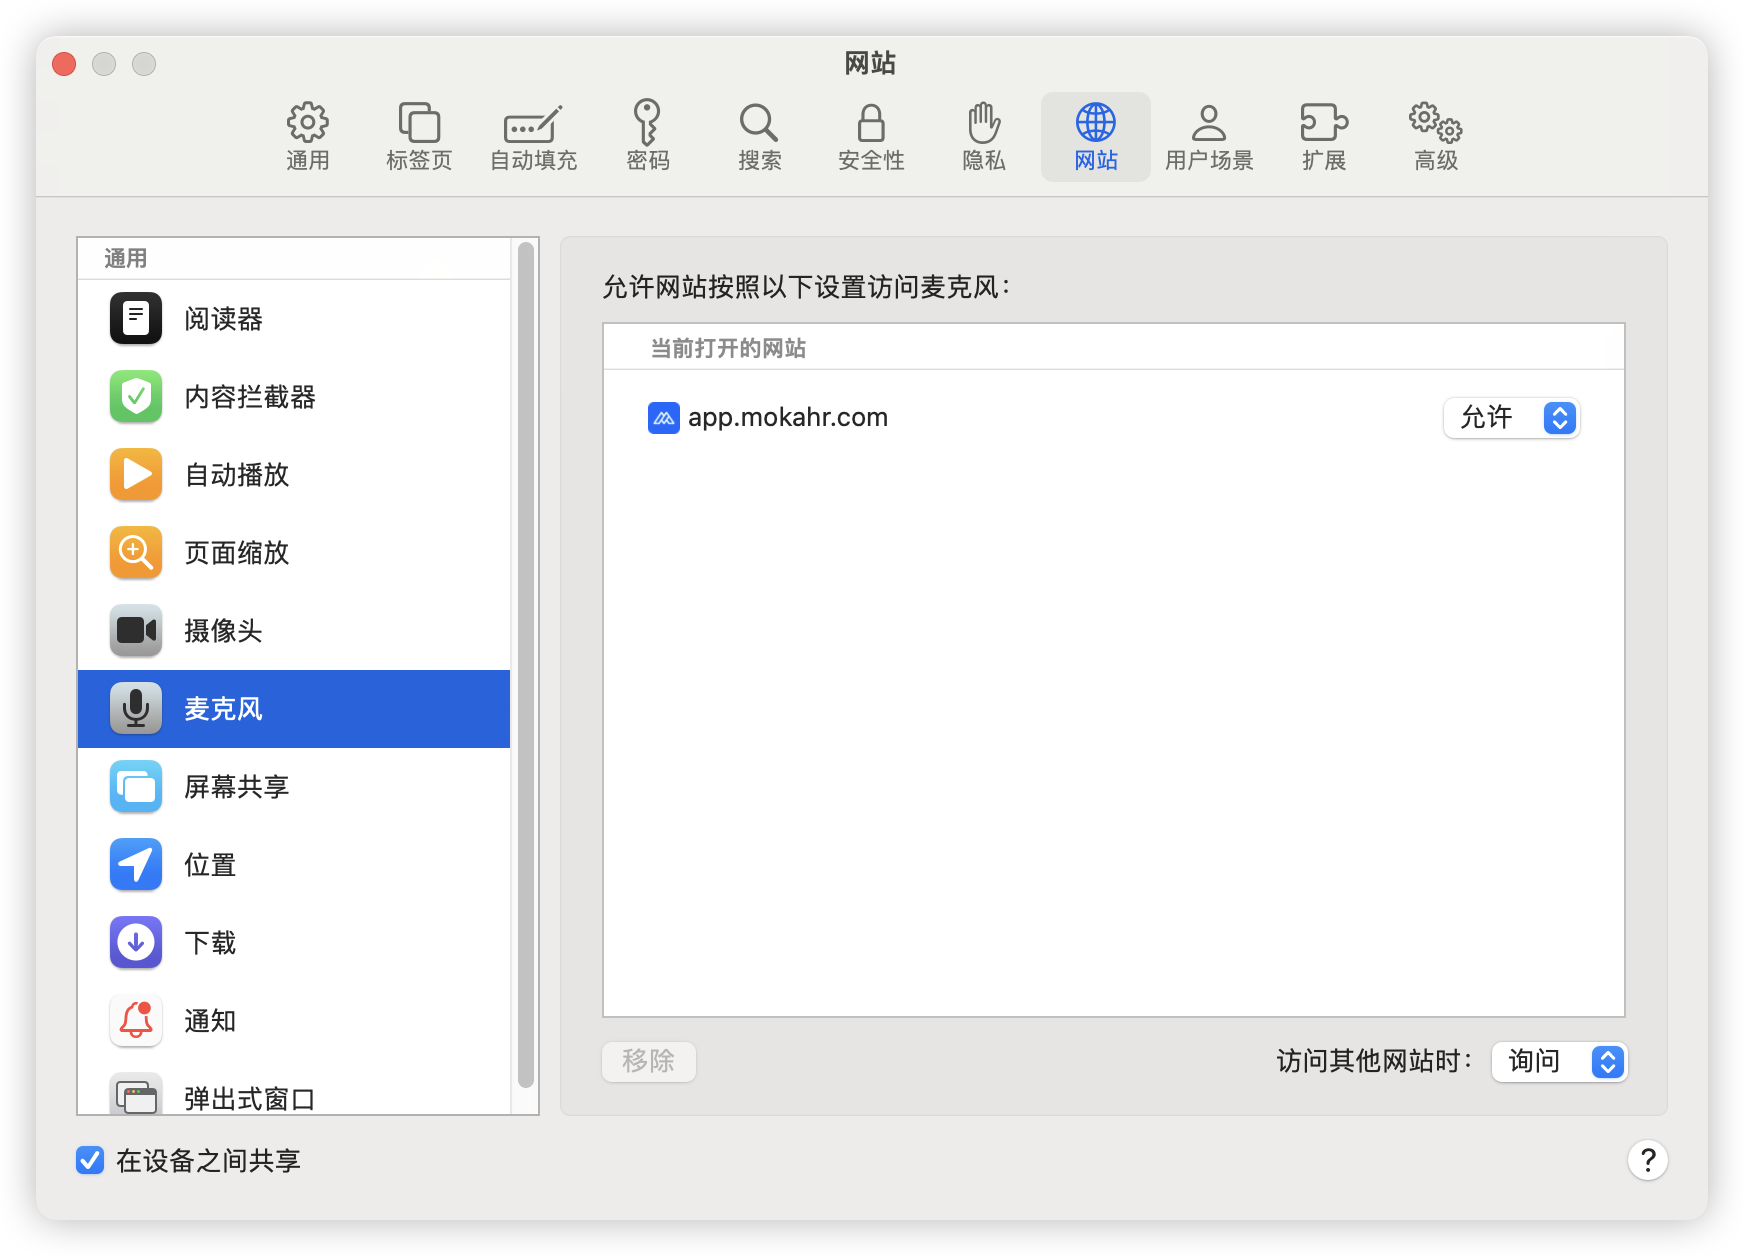Open the 访问其他网站时 询问 dropdown
The height and width of the screenshot is (1256, 1744).
(x=1559, y=1061)
